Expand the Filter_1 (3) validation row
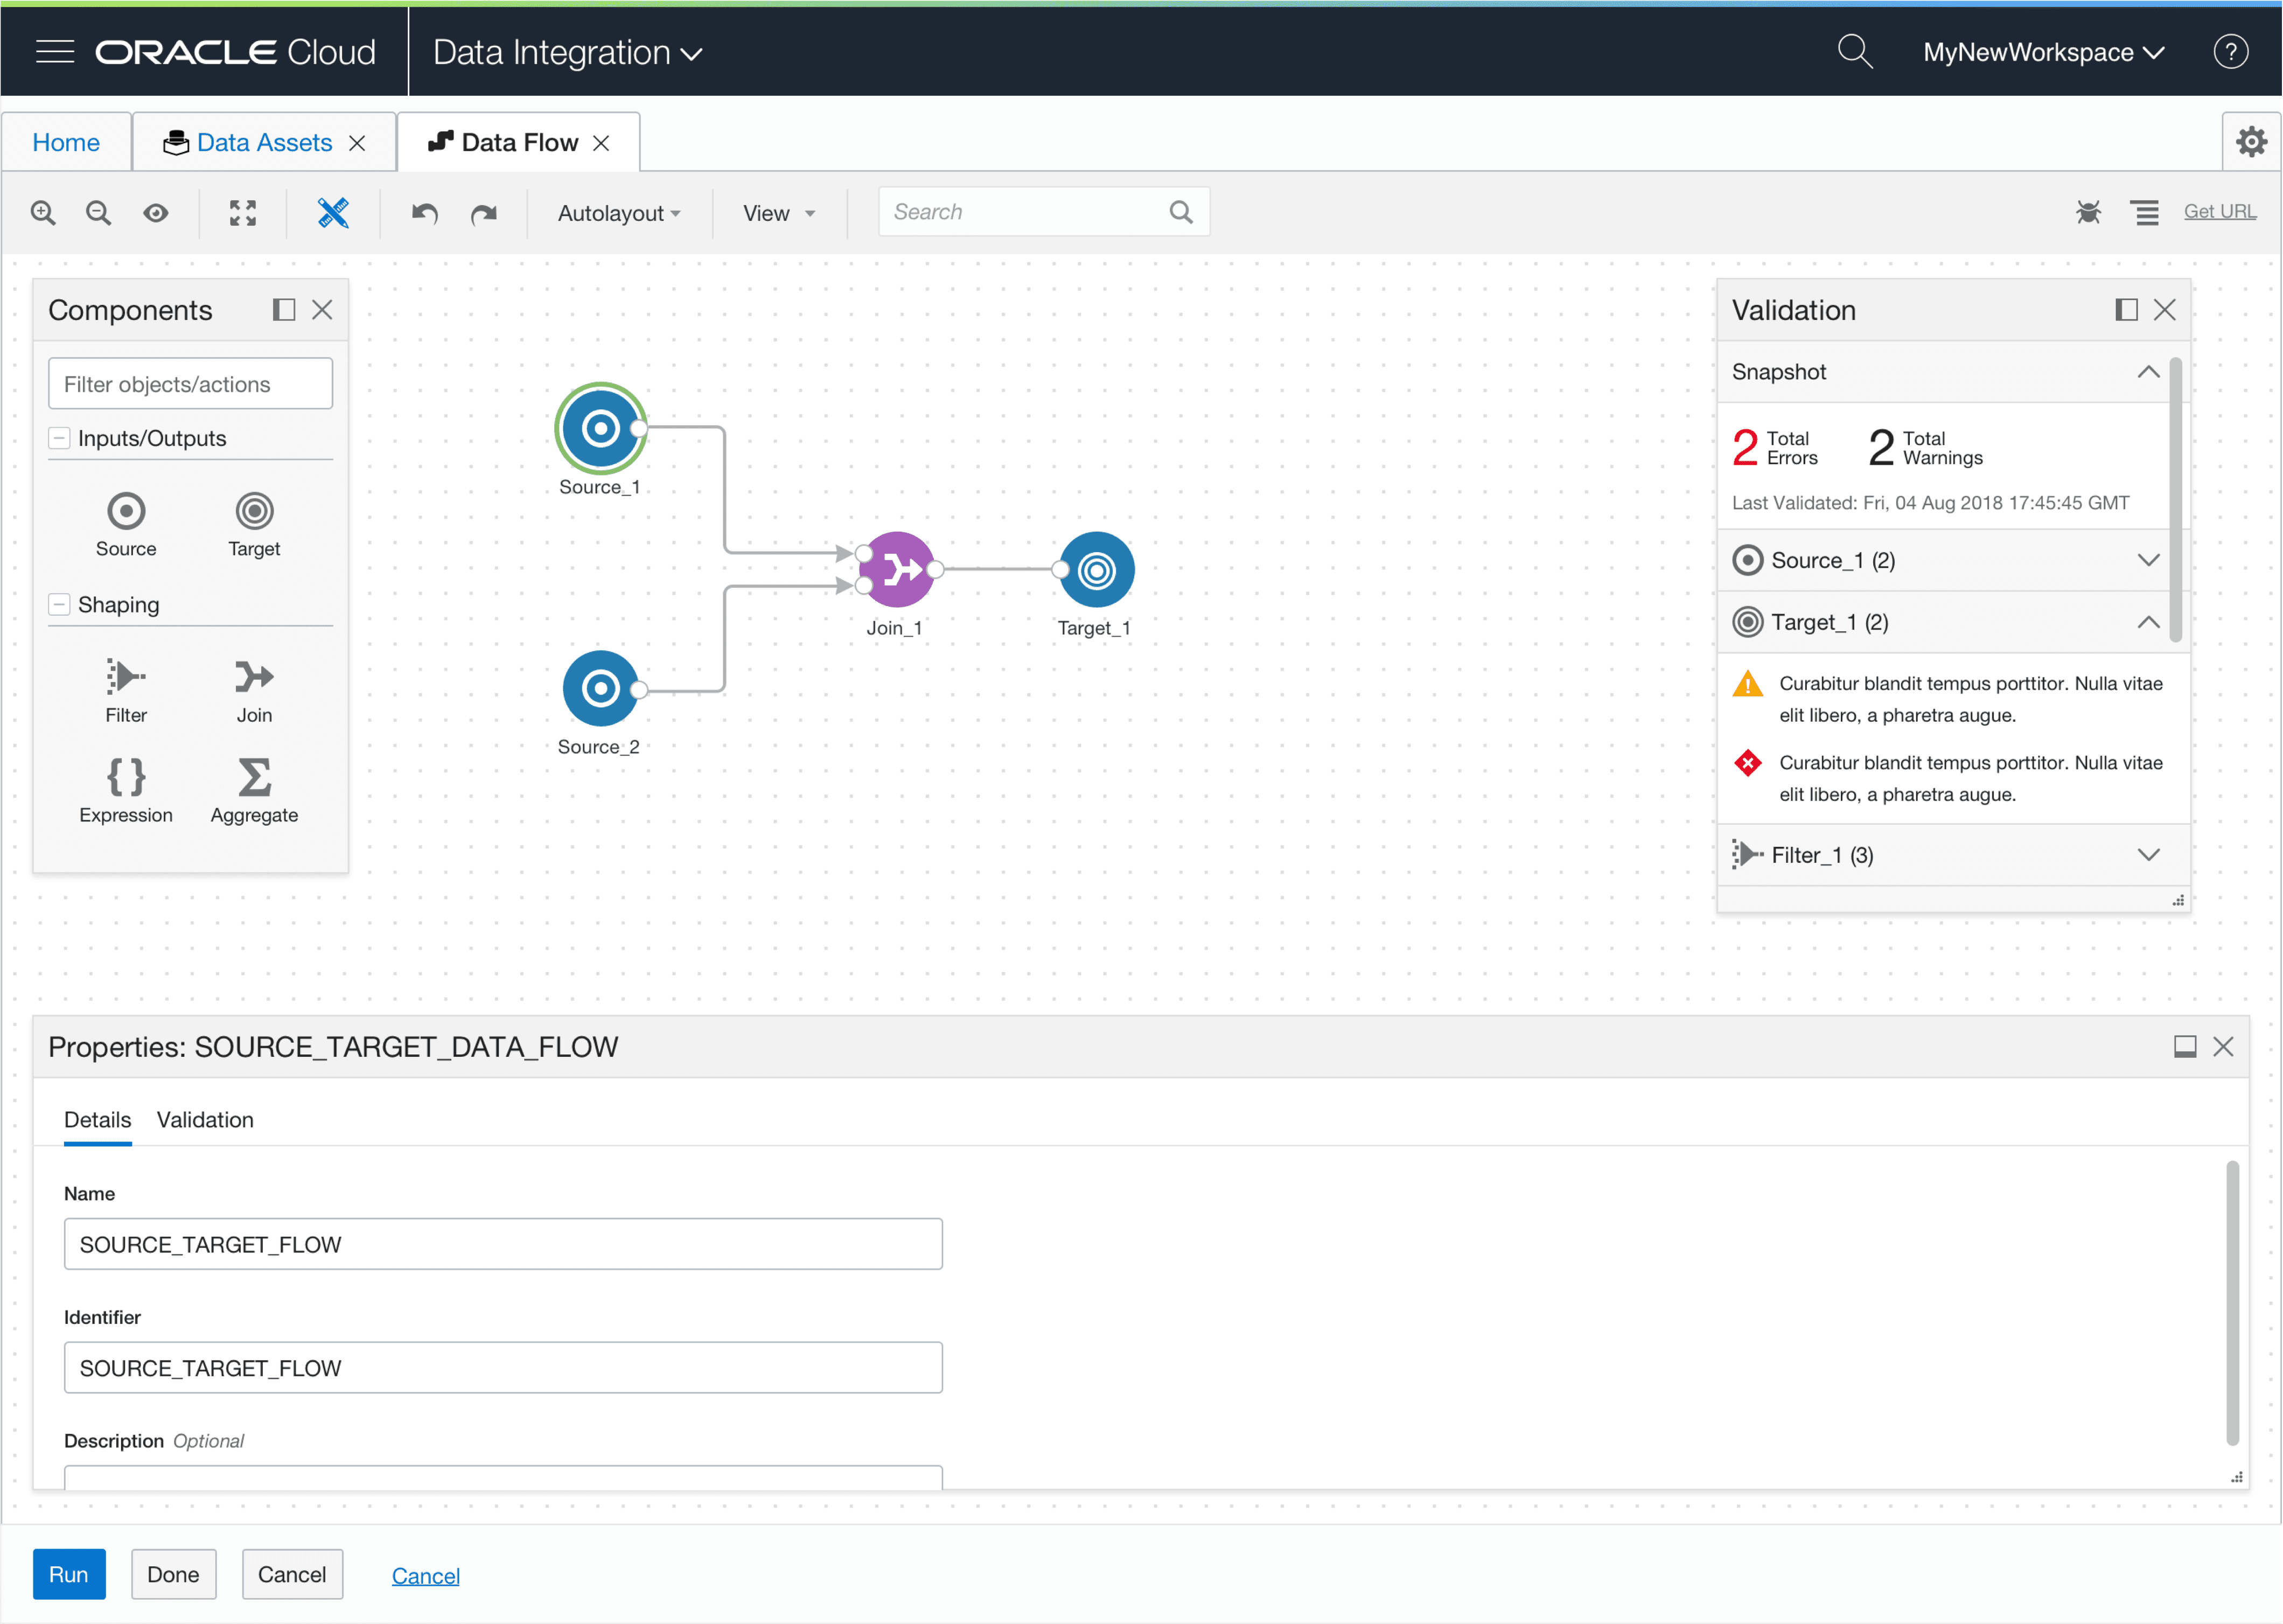This screenshot has height=1624, width=2283. click(2148, 855)
